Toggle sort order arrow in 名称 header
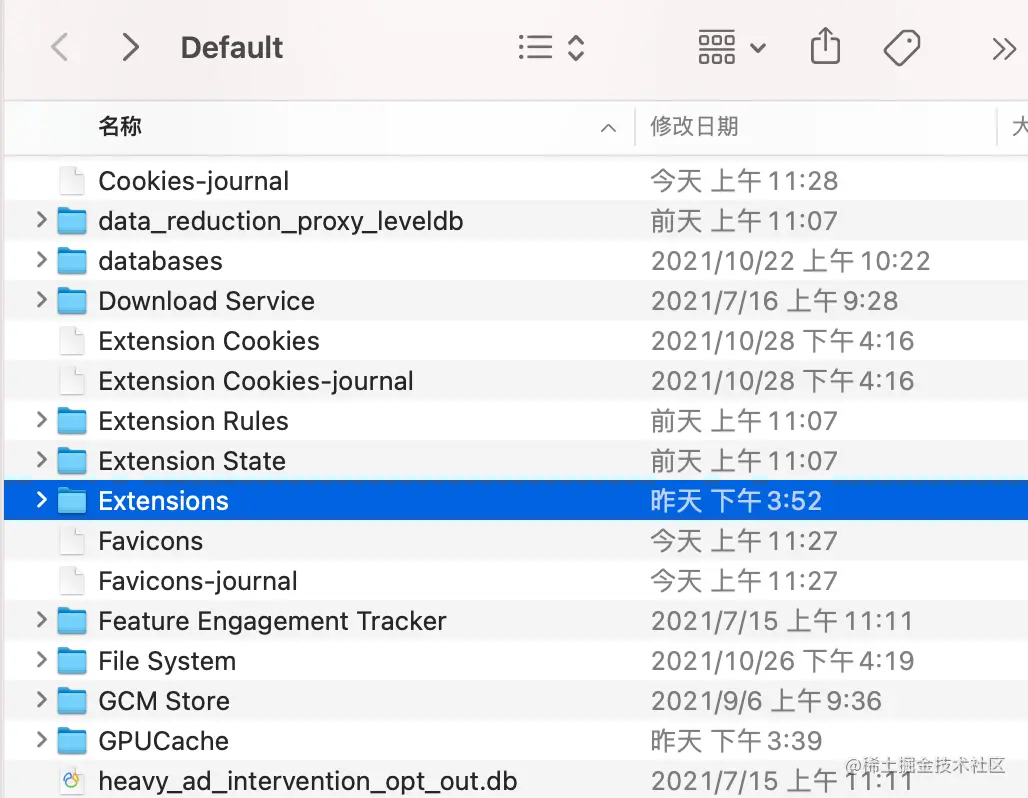Image resolution: width=1028 pixels, height=798 pixels. pyautogui.click(x=608, y=128)
